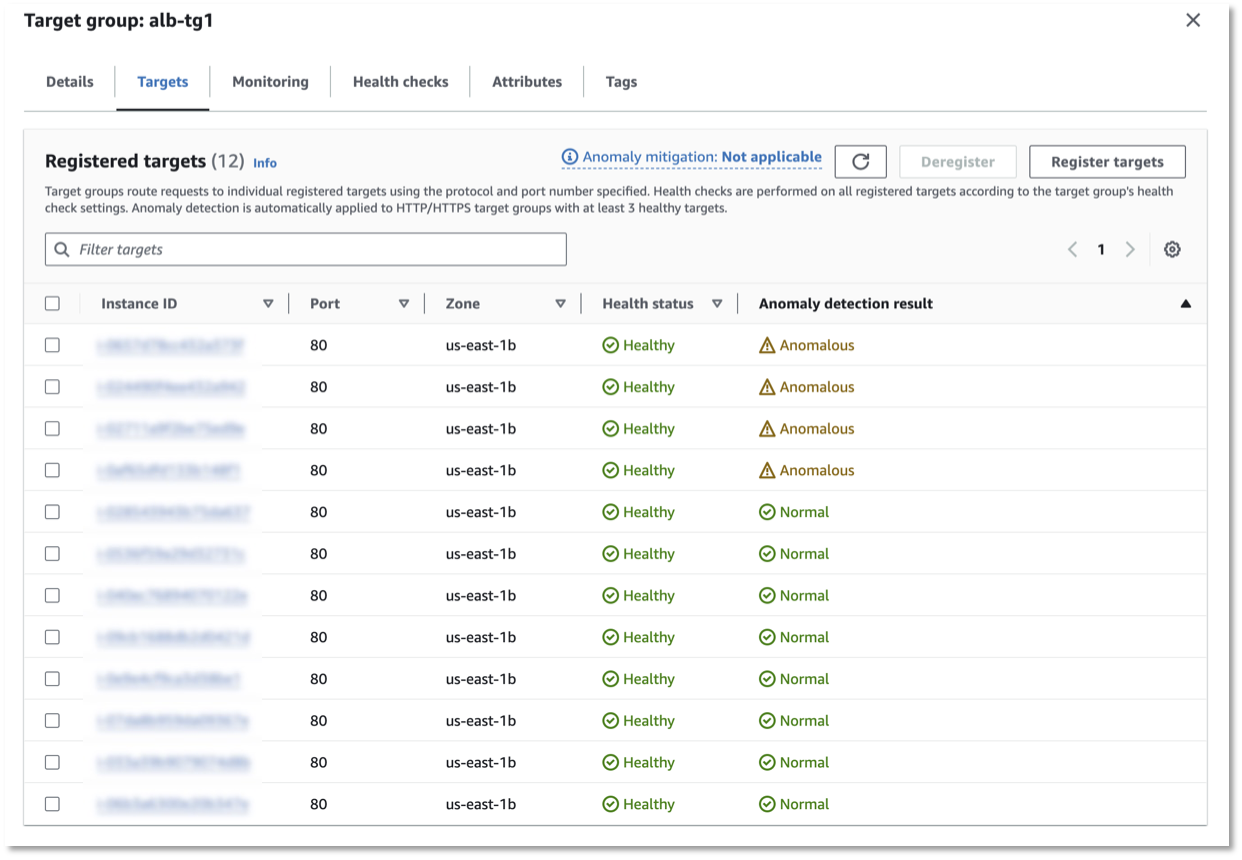Switch to the Monitoring tab
Image resolution: width=1242 pixels, height=860 pixels.
[269, 81]
